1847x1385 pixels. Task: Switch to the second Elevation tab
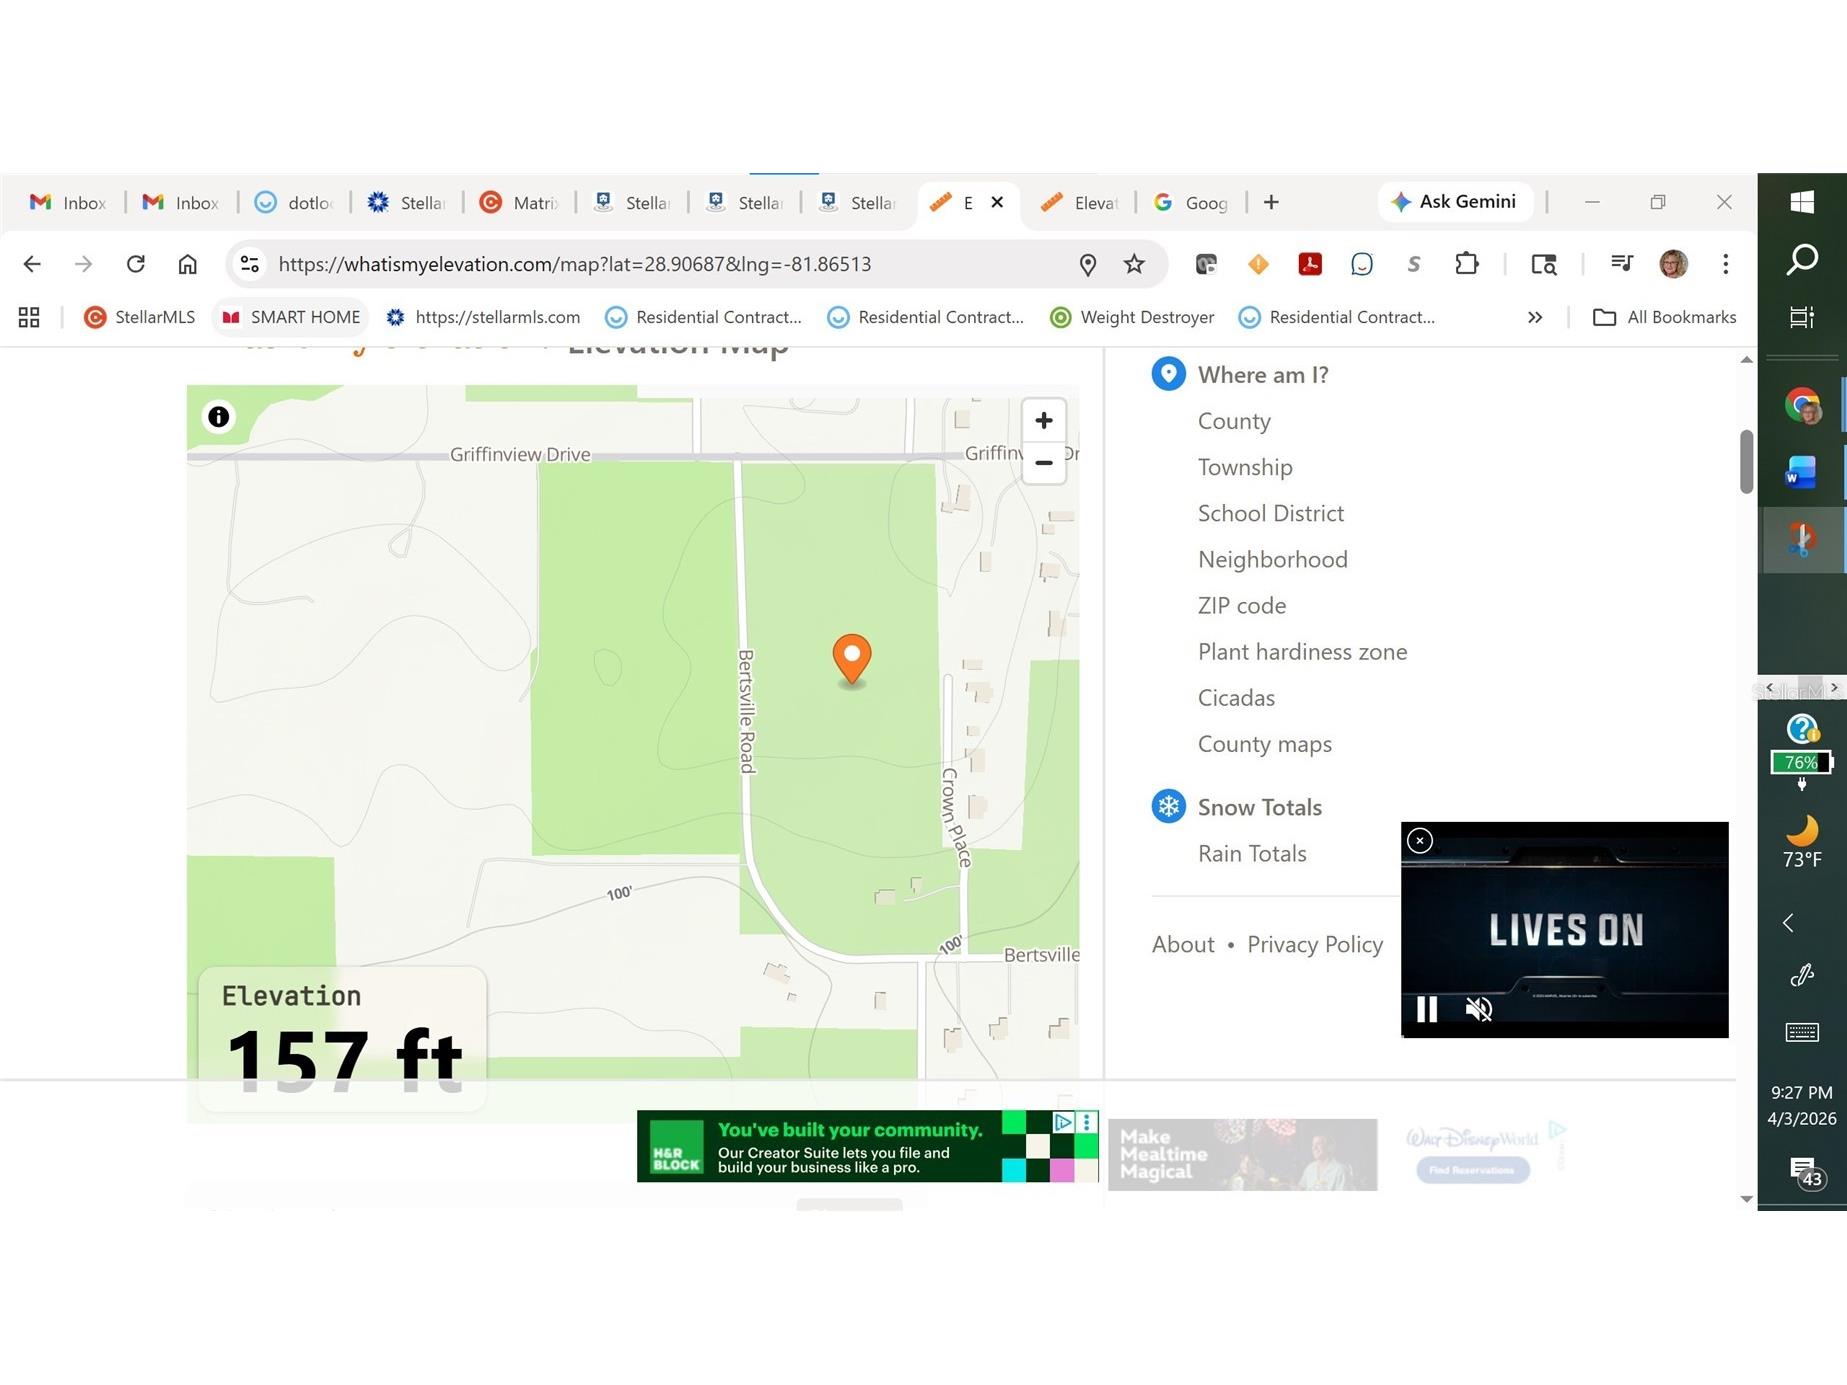1079,203
